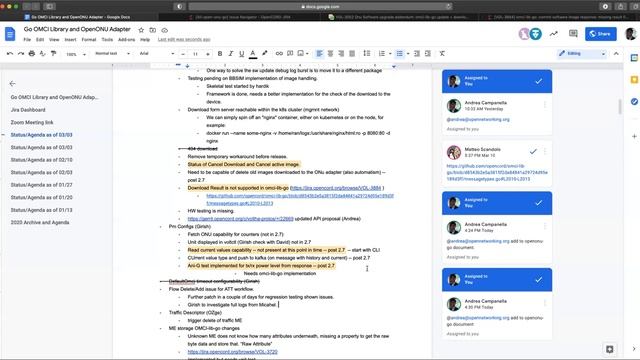Viewport: 640px width, 360px height.
Task: Open the Insert menu
Action: [70, 40]
